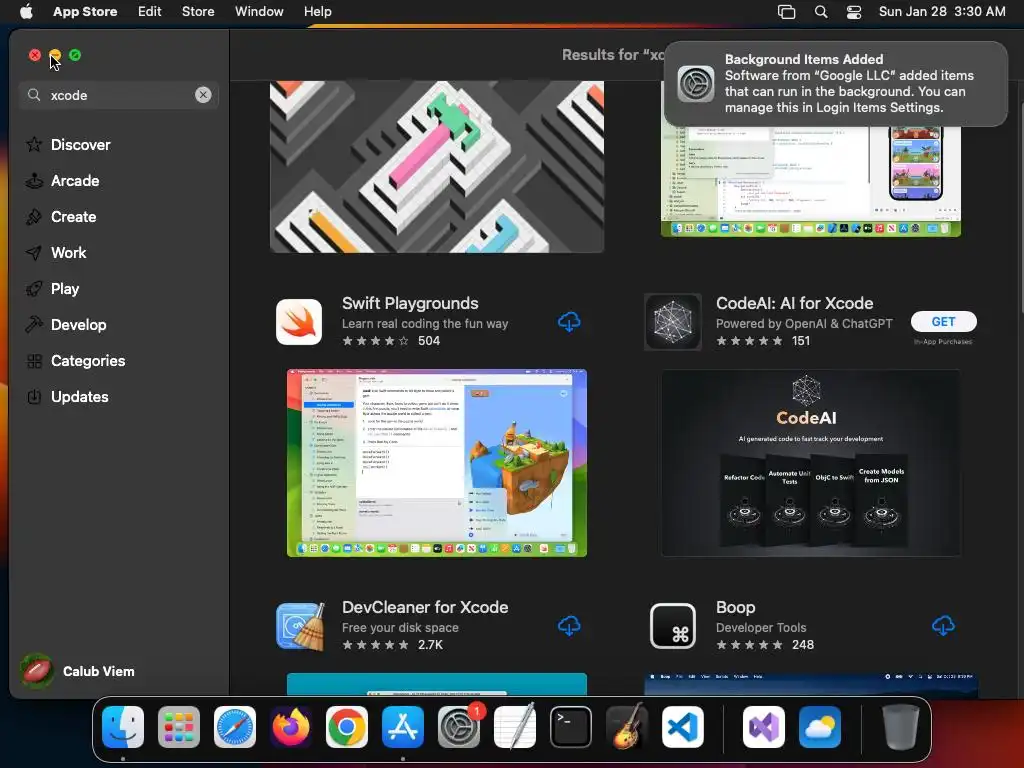Click the notification's System Settings icon
Image resolution: width=1024 pixels, height=768 pixels.
pos(696,84)
